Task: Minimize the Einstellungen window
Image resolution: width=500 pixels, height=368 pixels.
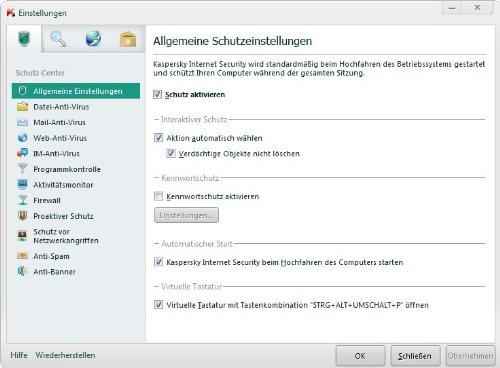Action: tap(452, 8)
